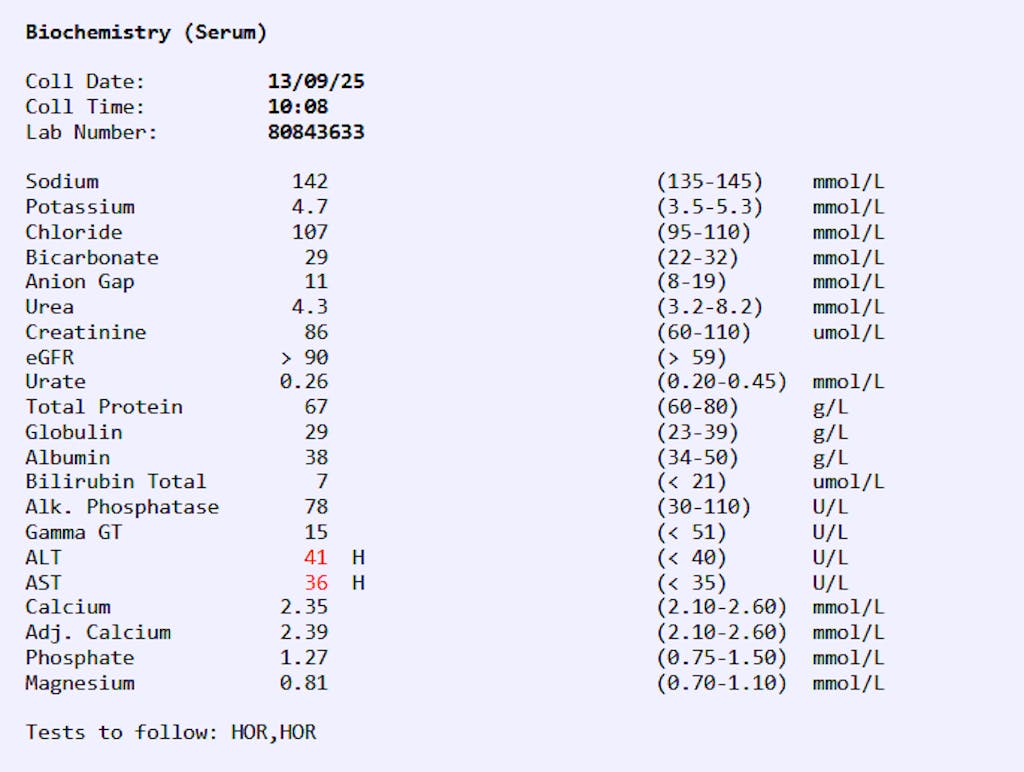
Task: Select lab number 80843633
Action: coord(316,132)
